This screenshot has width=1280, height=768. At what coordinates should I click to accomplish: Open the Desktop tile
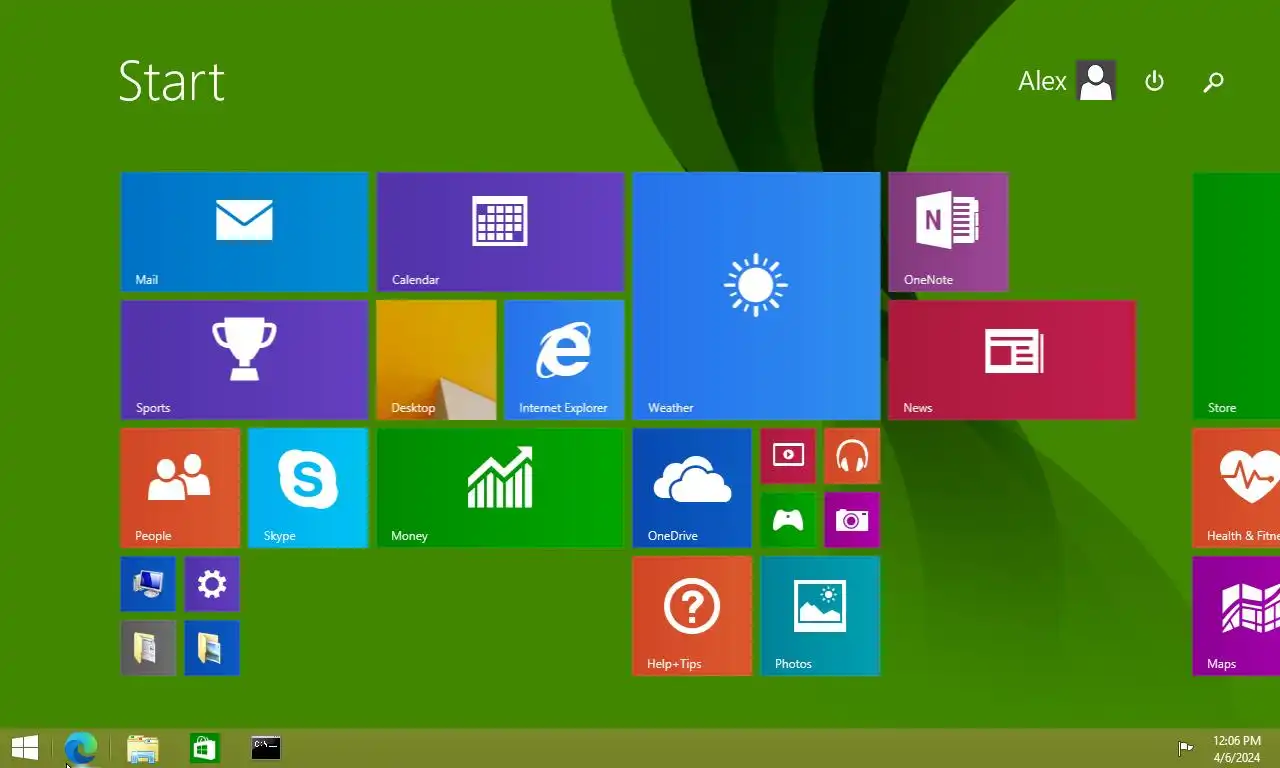tap(436, 360)
